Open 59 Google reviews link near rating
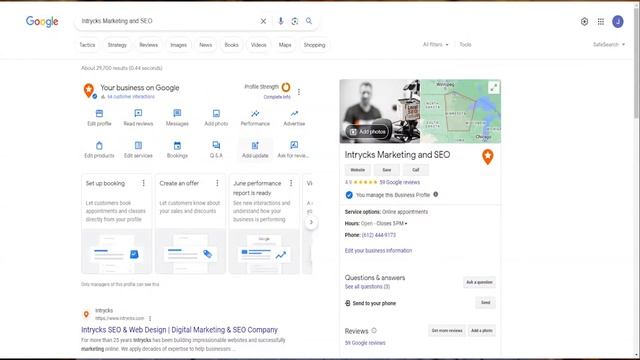The height and width of the screenshot is (360, 640). (x=400, y=182)
